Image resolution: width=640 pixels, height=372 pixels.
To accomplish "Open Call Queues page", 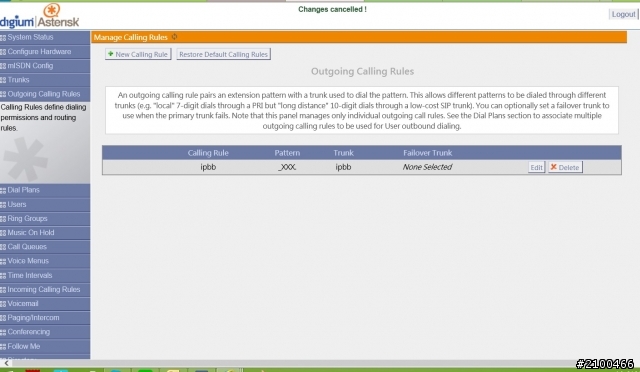I will 45,247.
